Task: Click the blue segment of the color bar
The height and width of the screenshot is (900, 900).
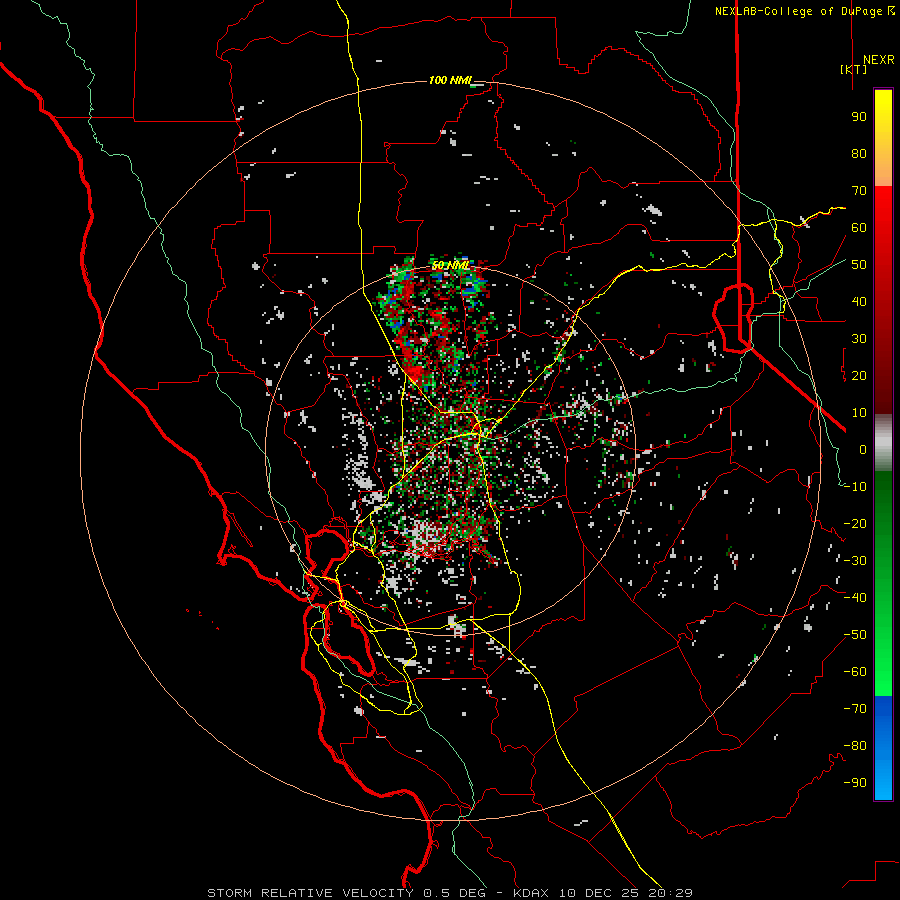Action: click(883, 748)
